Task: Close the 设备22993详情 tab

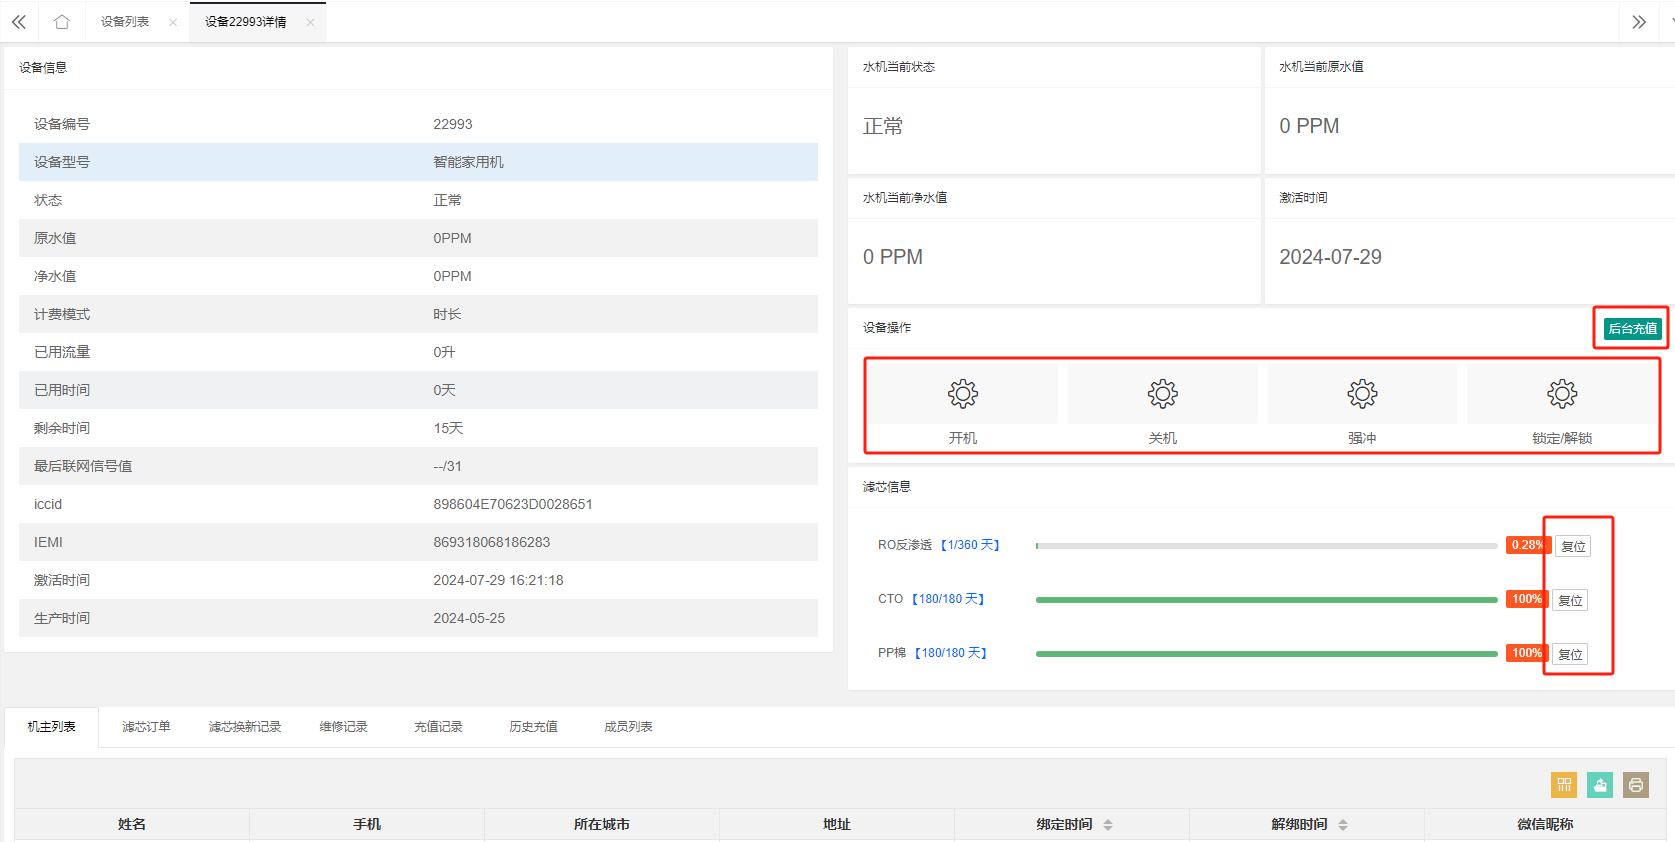Action: tap(311, 22)
